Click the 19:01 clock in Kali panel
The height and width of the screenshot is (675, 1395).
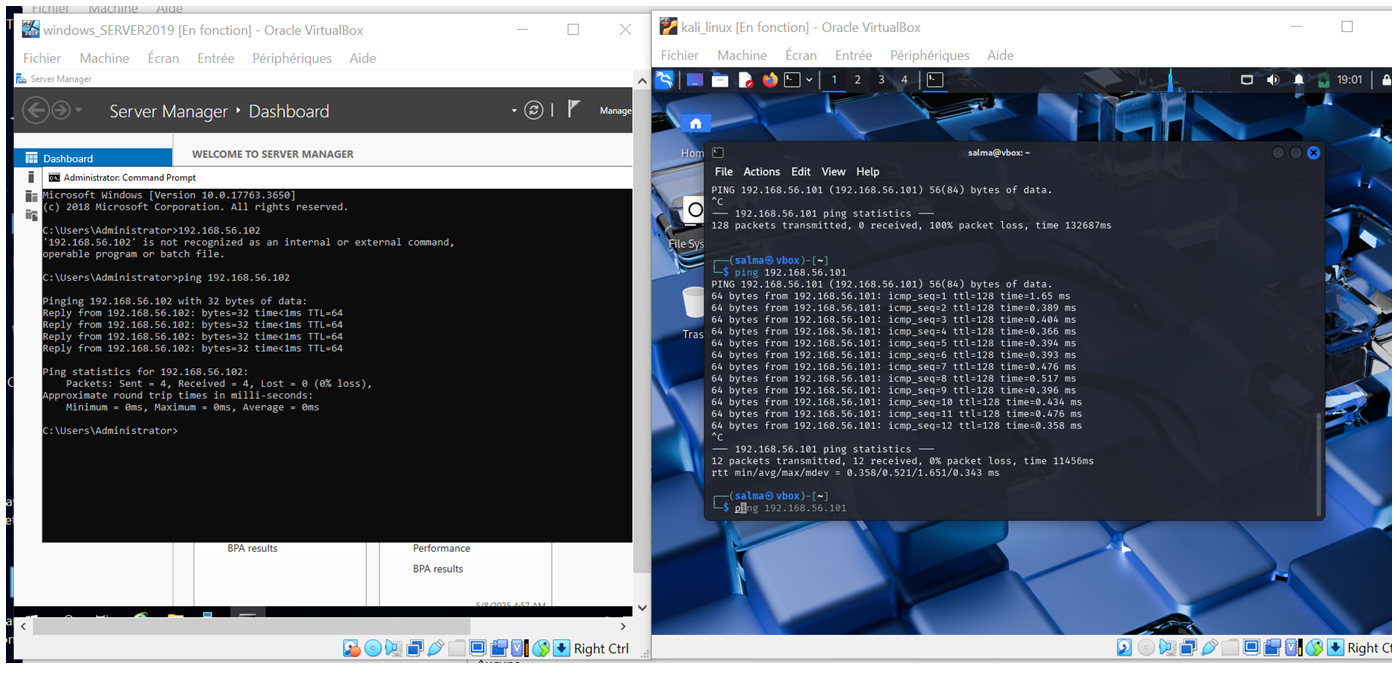[1350, 80]
